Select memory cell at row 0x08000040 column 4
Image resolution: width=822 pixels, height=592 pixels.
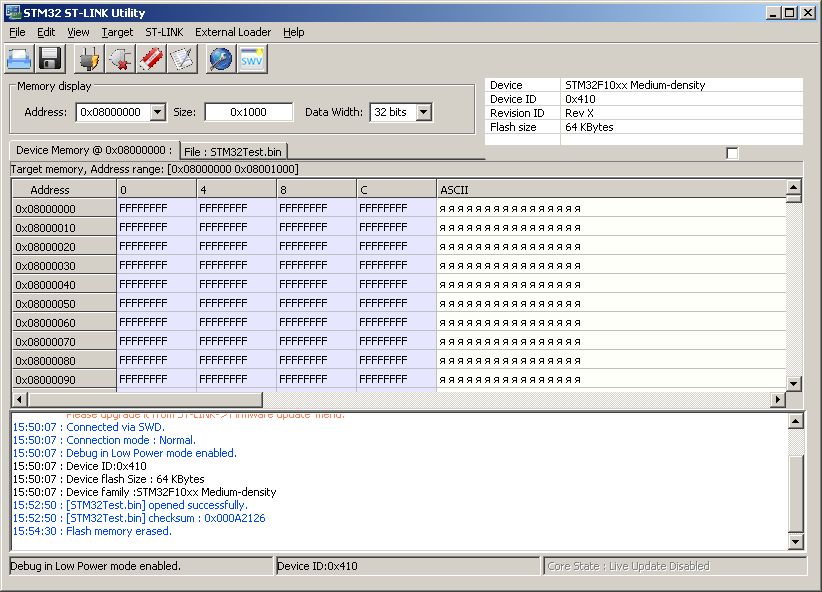coord(236,285)
